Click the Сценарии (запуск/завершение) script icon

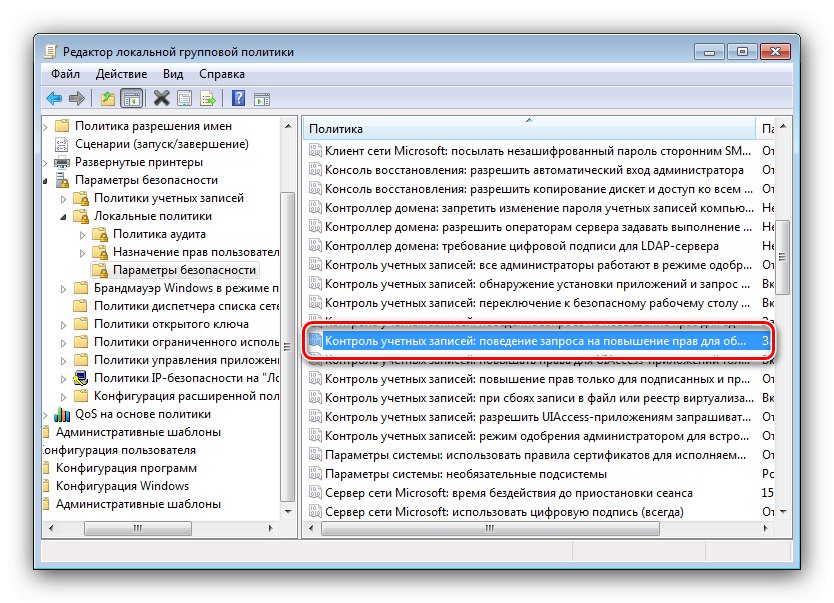[x=62, y=144]
